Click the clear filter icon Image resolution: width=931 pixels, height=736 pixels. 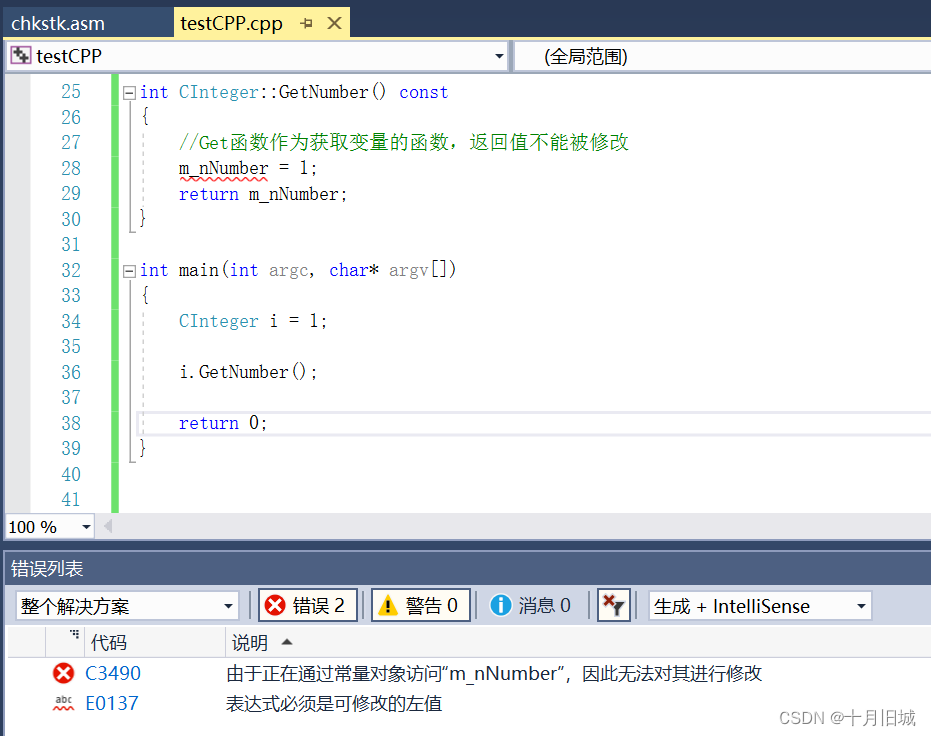coord(613,605)
